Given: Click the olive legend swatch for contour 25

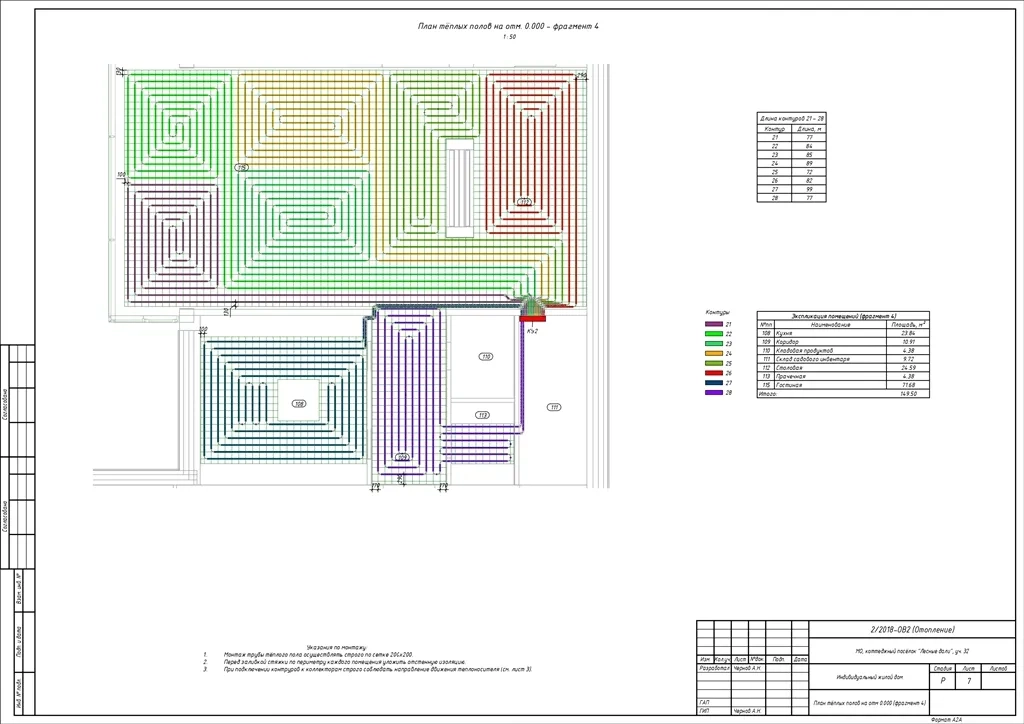Looking at the screenshot, I should click(713, 363).
